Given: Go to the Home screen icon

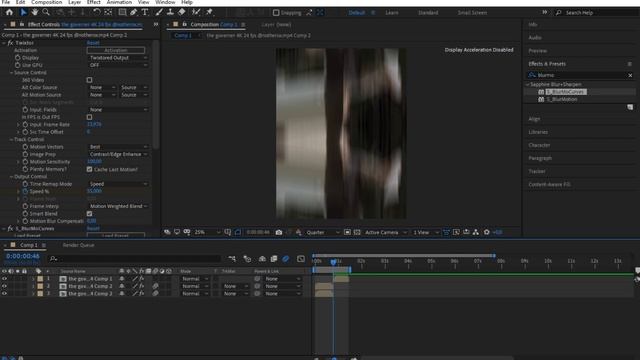Looking at the screenshot, I should tap(9, 12).
